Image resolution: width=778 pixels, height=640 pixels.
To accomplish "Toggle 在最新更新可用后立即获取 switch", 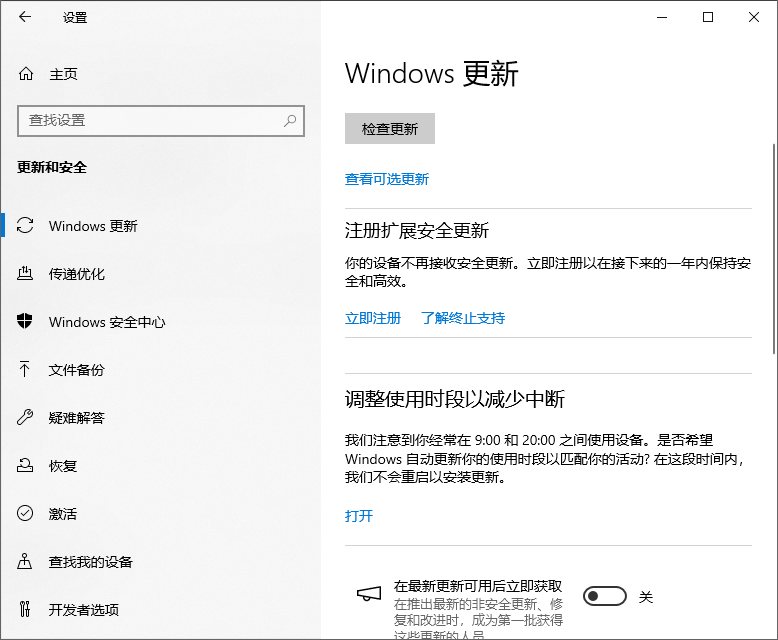I will pyautogui.click(x=604, y=596).
